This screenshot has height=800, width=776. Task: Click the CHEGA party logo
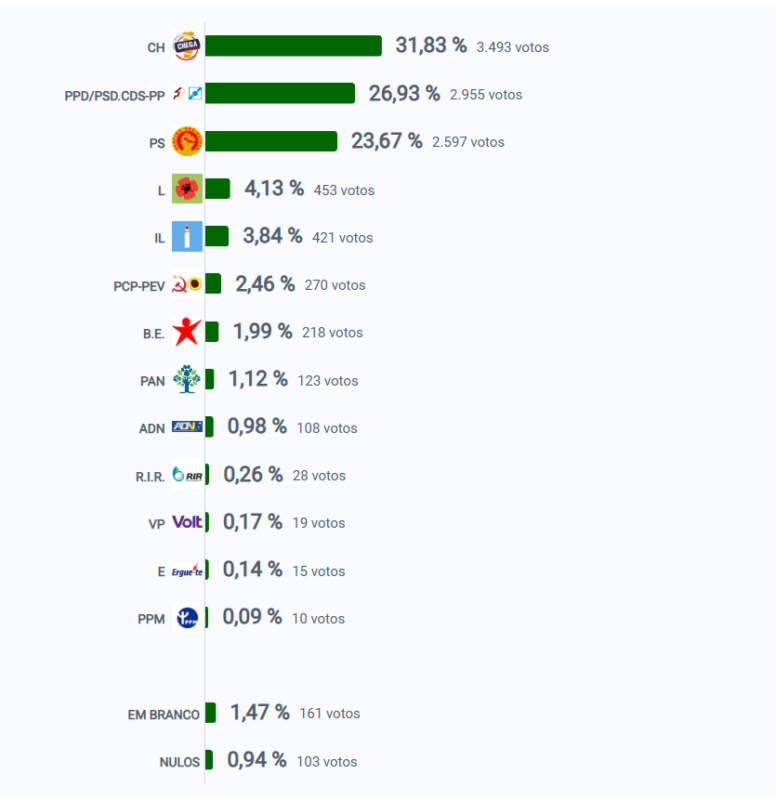tap(187, 46)
